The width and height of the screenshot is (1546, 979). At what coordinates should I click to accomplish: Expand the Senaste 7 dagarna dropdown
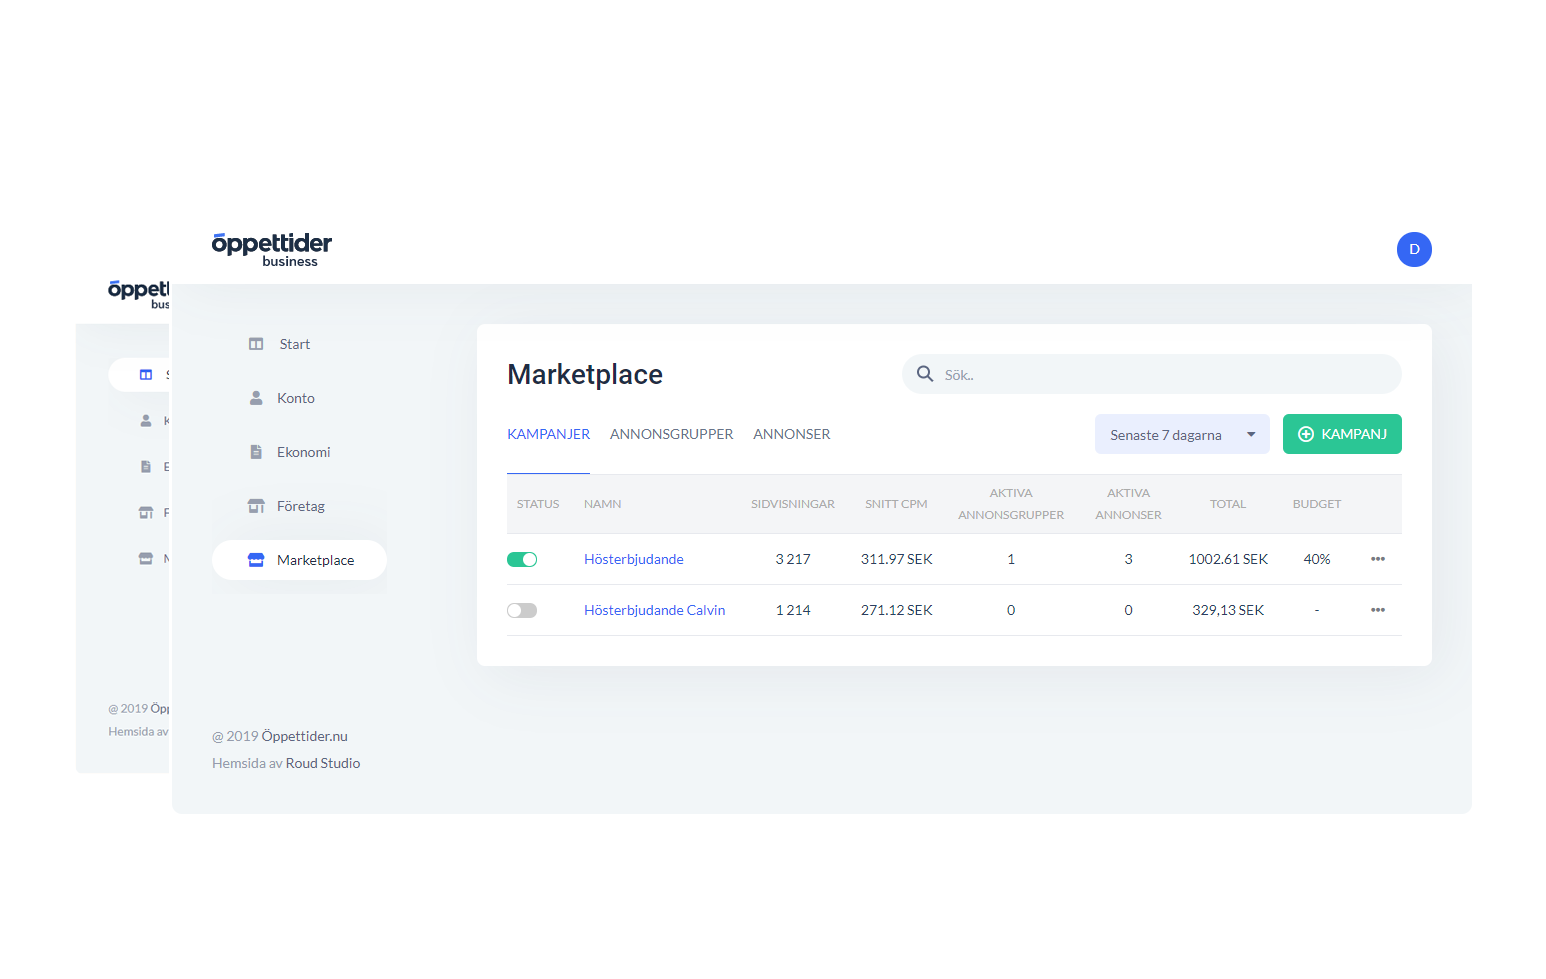[x=1181, y=435]
